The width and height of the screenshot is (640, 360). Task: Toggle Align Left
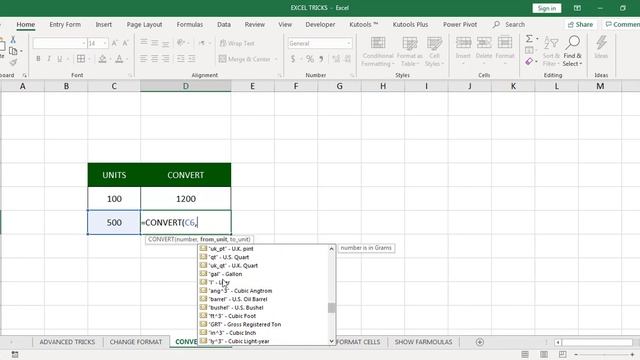[x=144, y=59]
